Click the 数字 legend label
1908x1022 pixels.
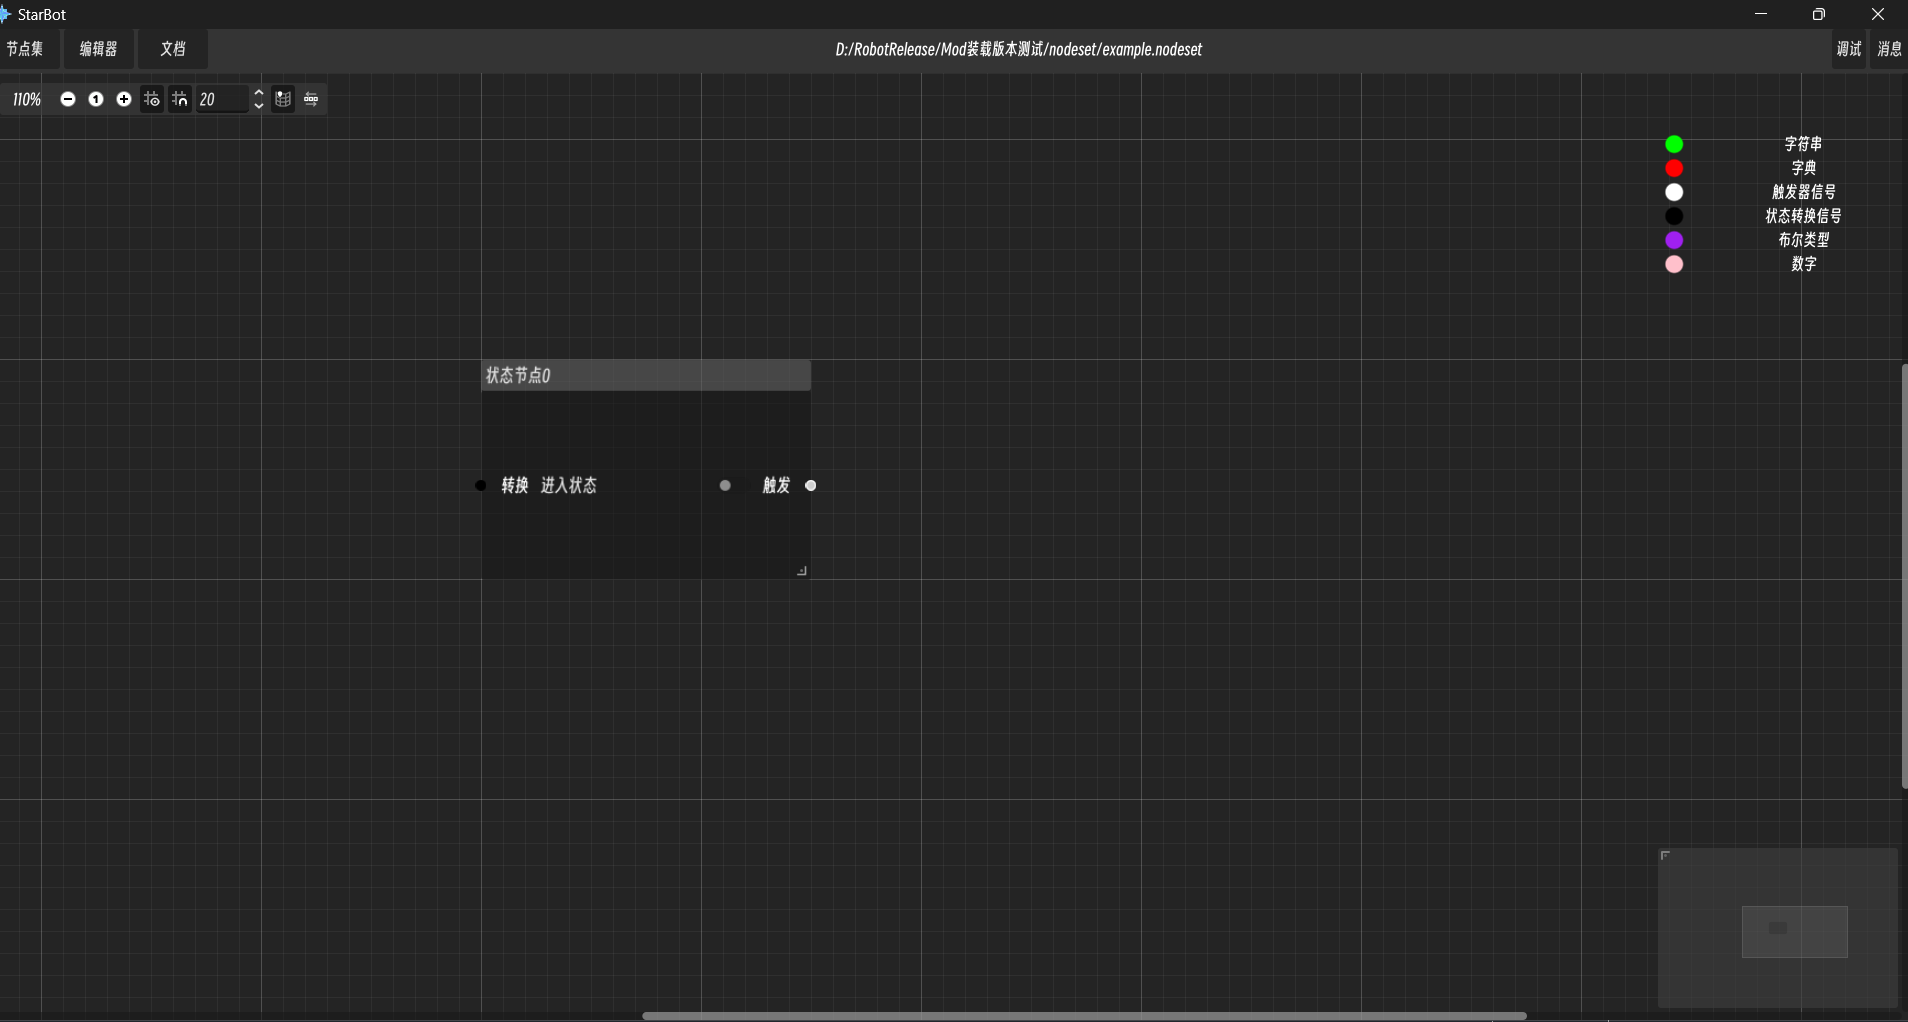coord(1803,264)
